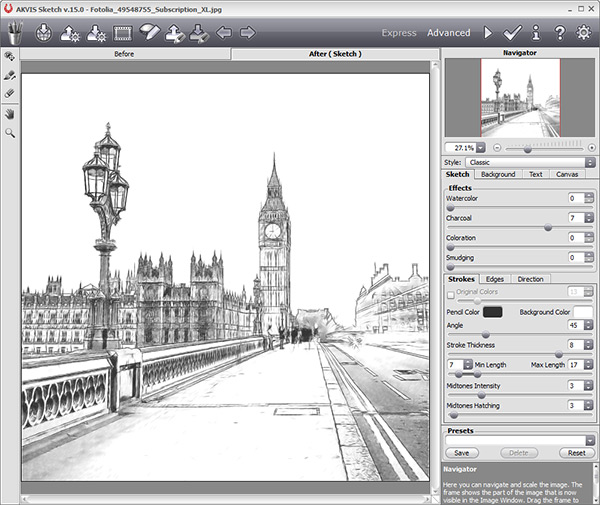Open the Text settings tab
This screenshot has width=600, height=505.
tap(536, 174)
